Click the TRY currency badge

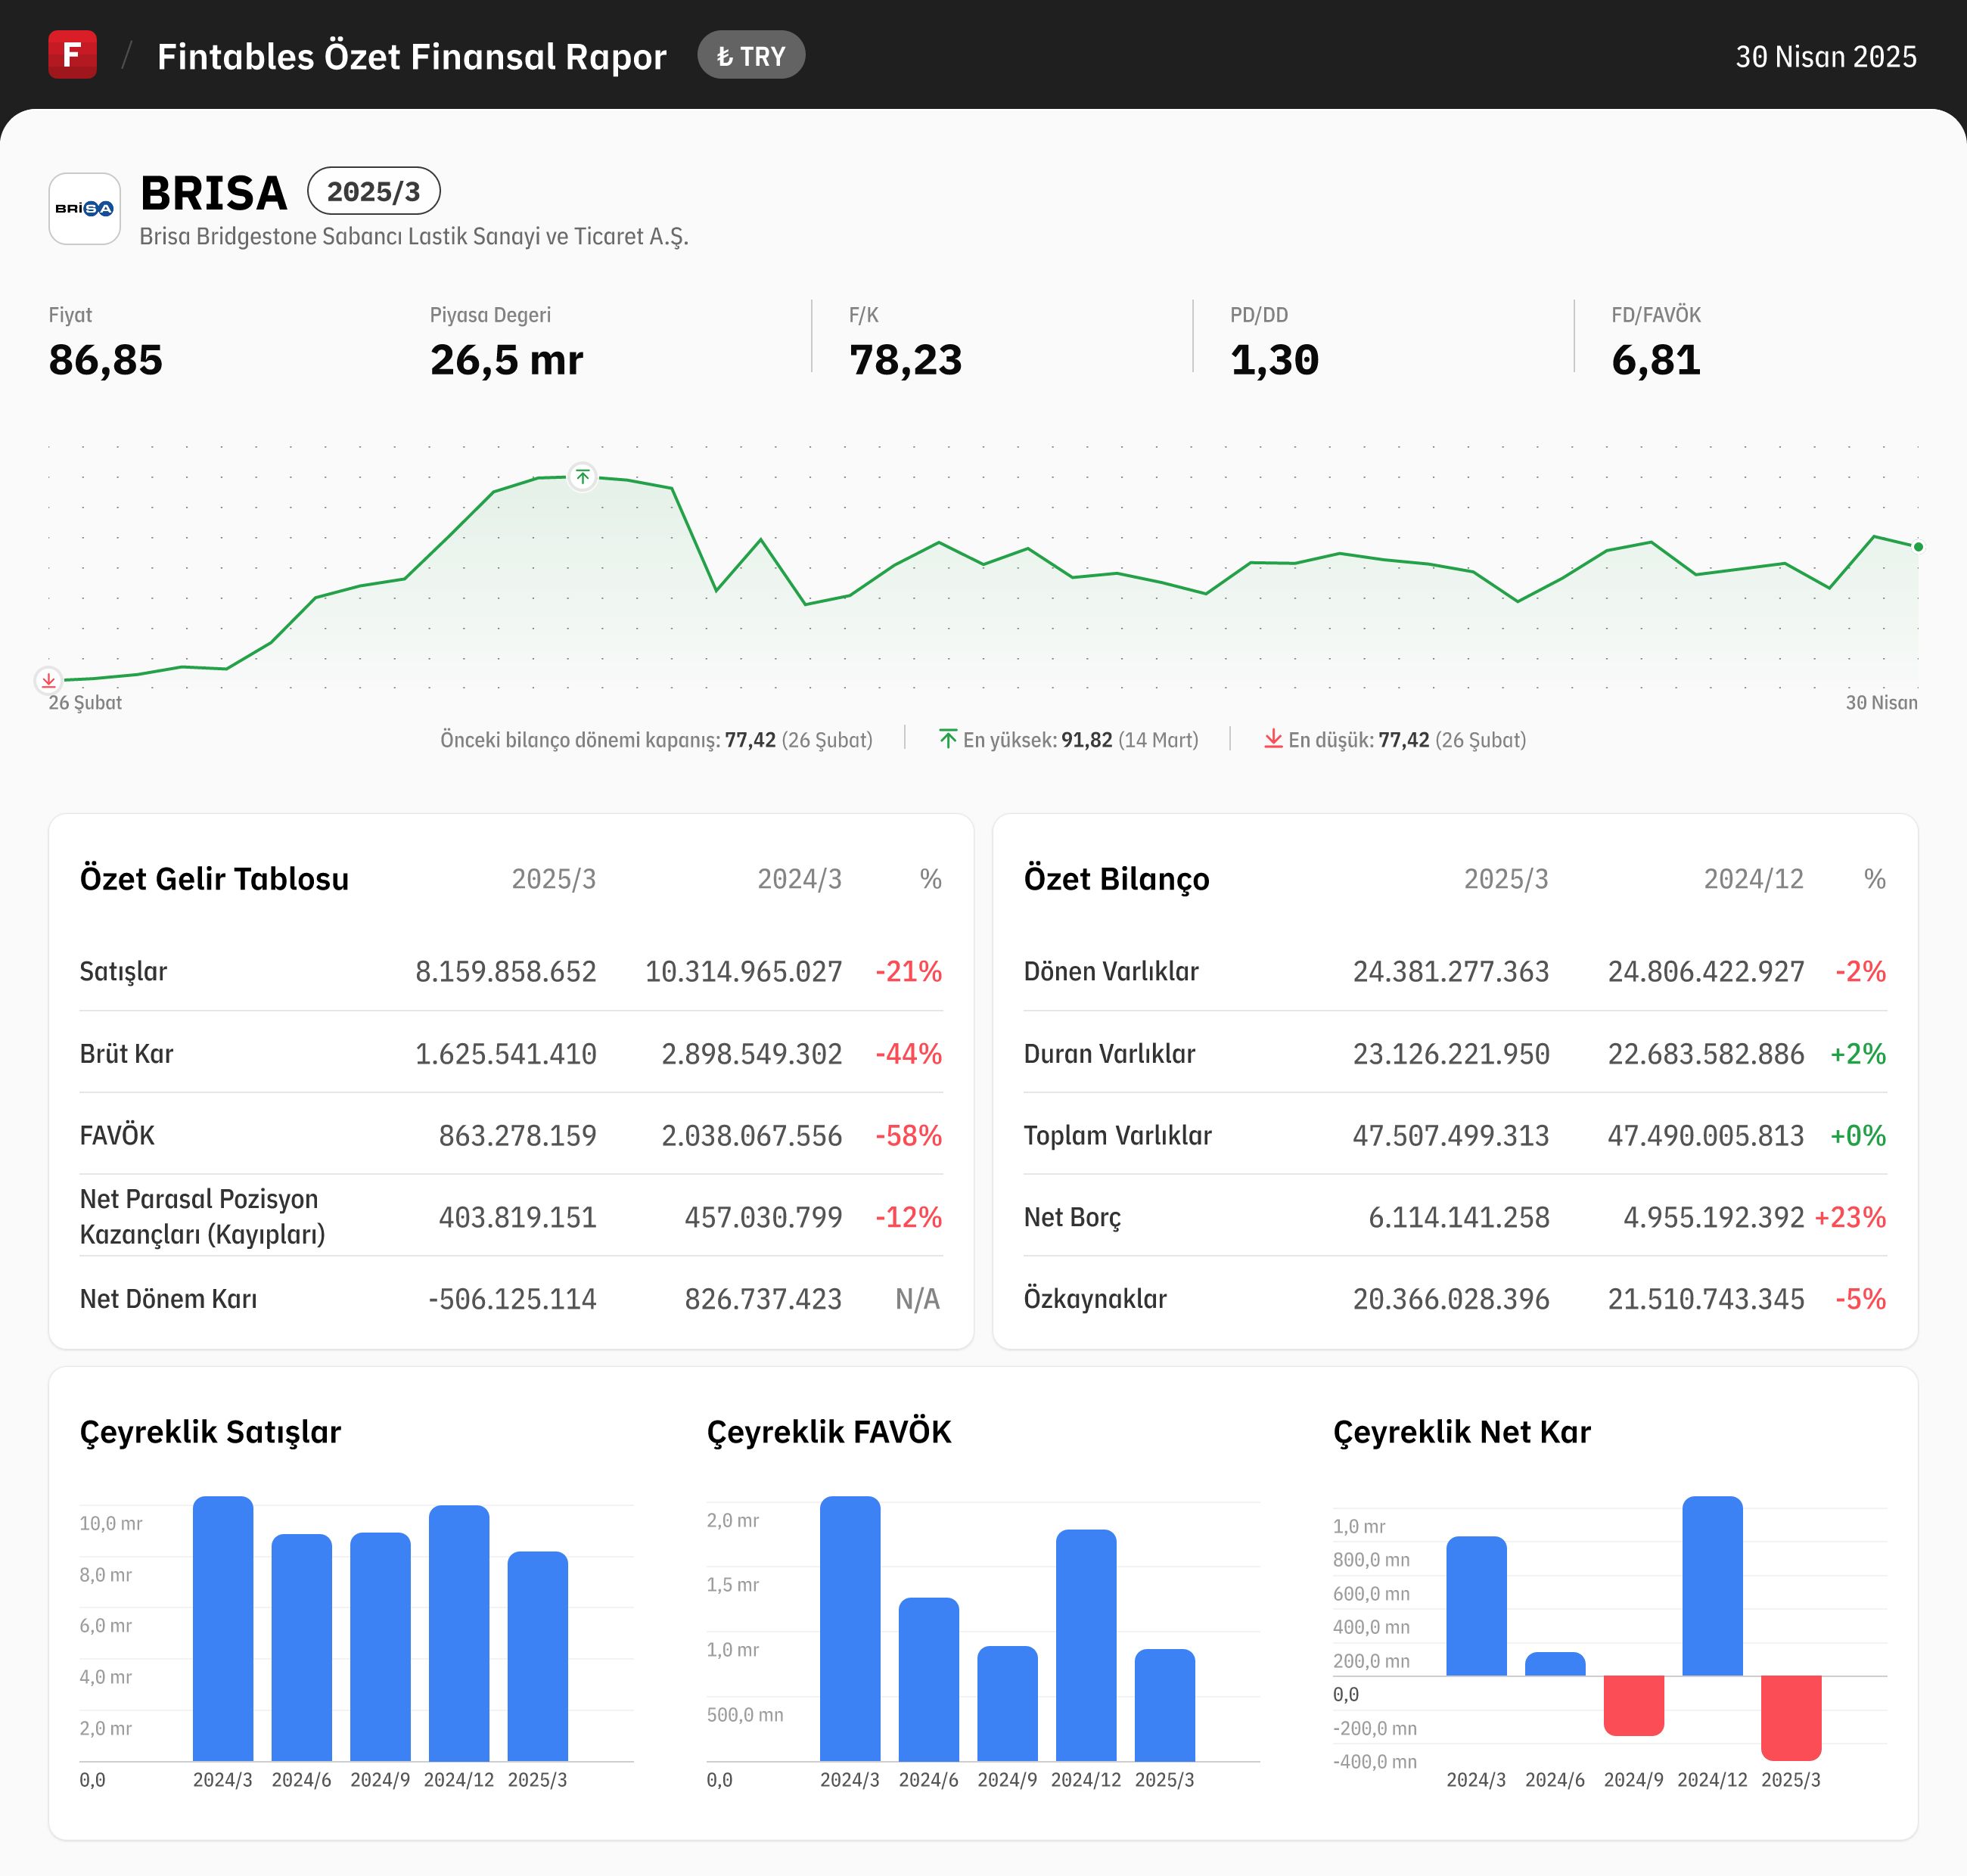pos(751,56)
